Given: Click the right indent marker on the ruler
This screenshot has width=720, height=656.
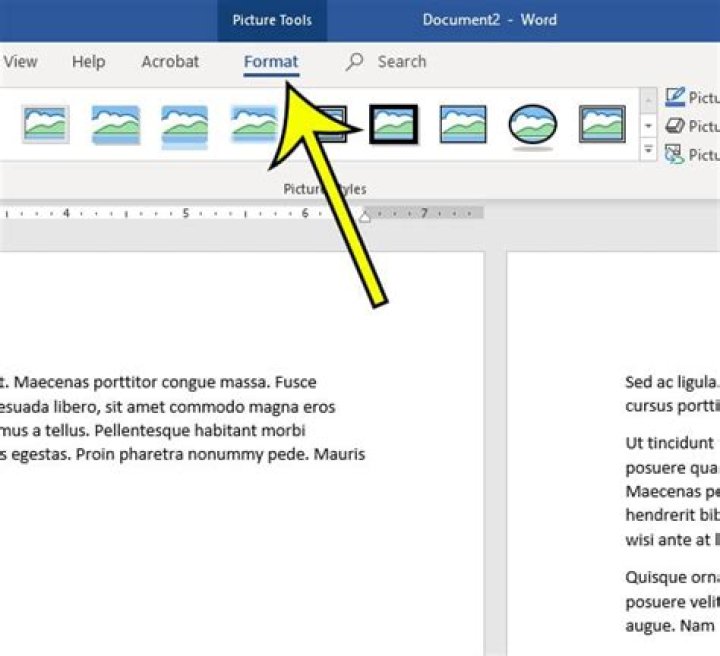Looking at the screenshot, I should click(x=365, y=216).
